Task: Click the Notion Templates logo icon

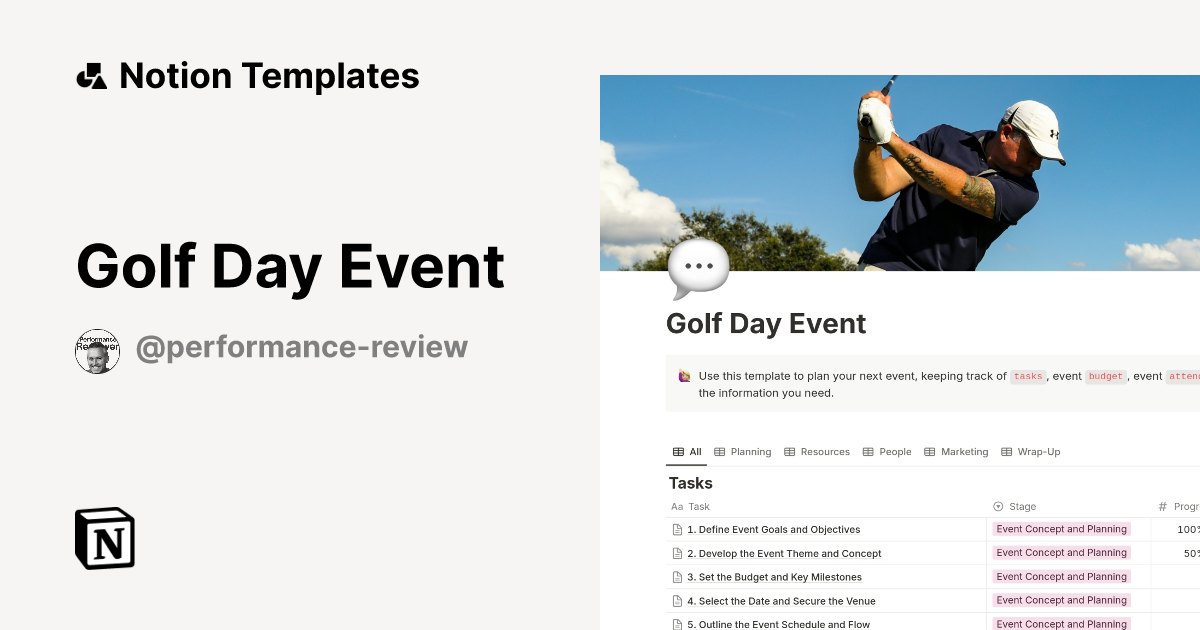Action: (x=91, y=75)
